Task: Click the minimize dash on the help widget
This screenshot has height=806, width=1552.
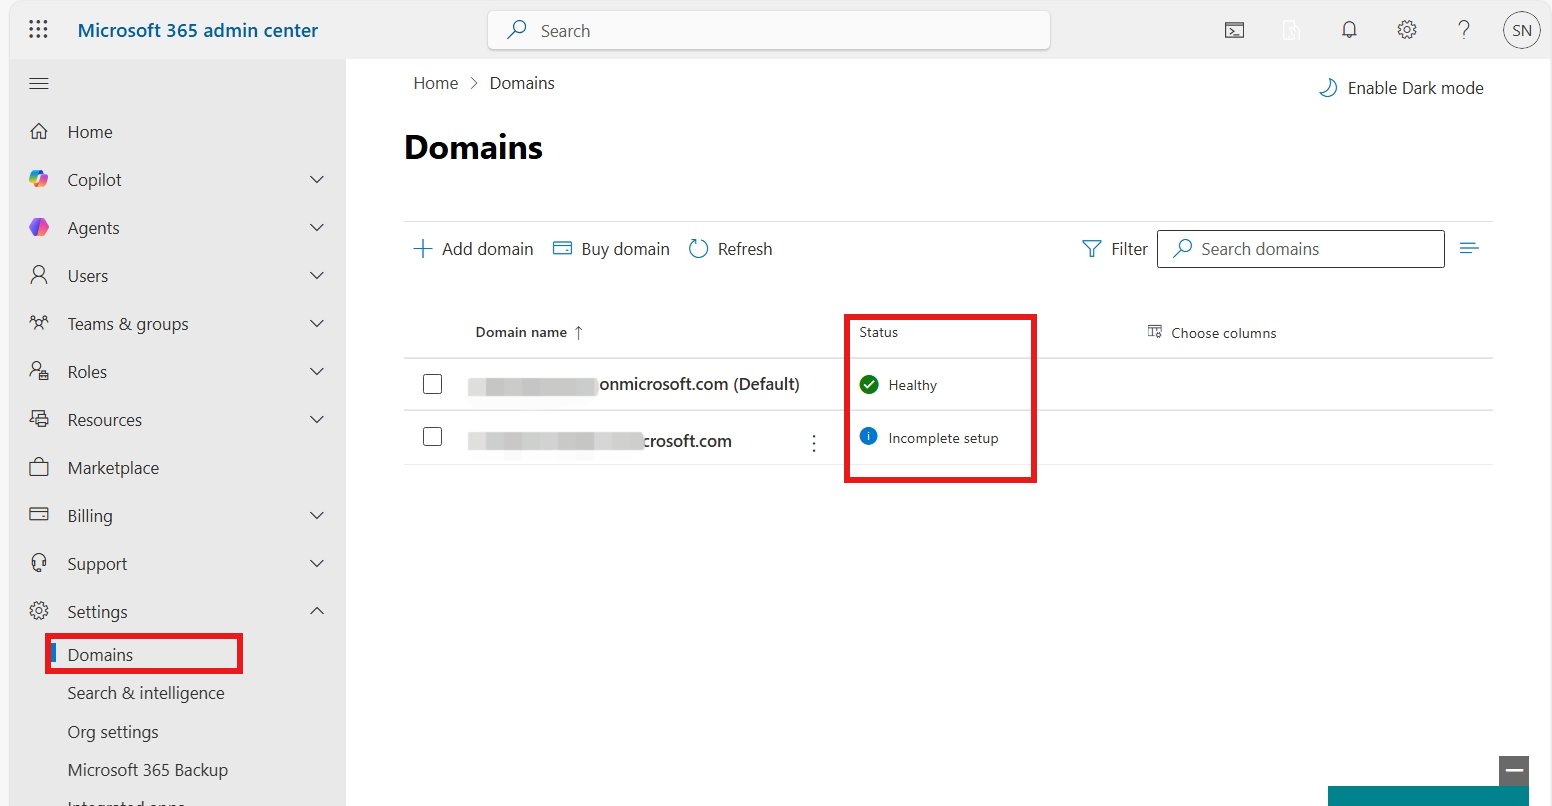Action: pyautogui.click(x=1514, y=771)
